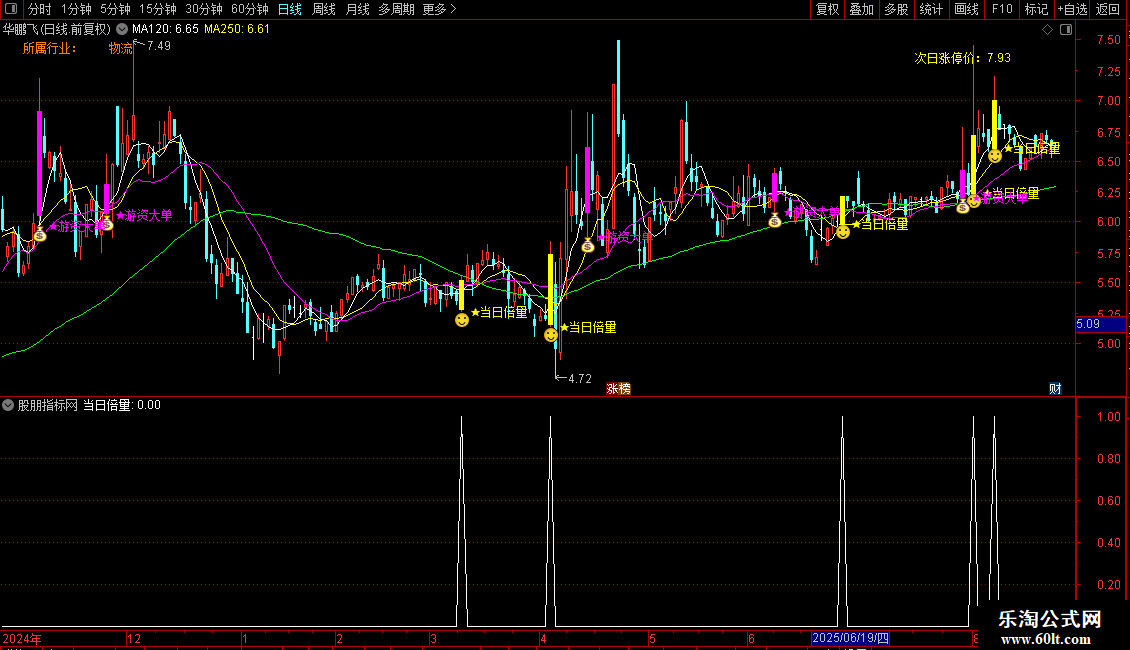1130x650 pixels.
Task: Click the smiley icon near 2025/06/19 marker
Action: coord(842,232)
